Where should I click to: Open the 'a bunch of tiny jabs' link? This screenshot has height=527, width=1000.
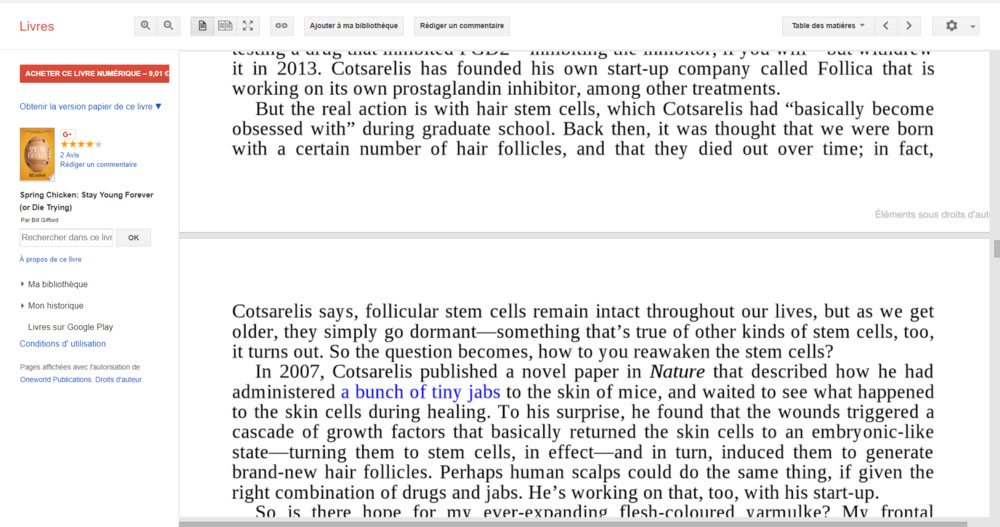(x=420, y=392)
